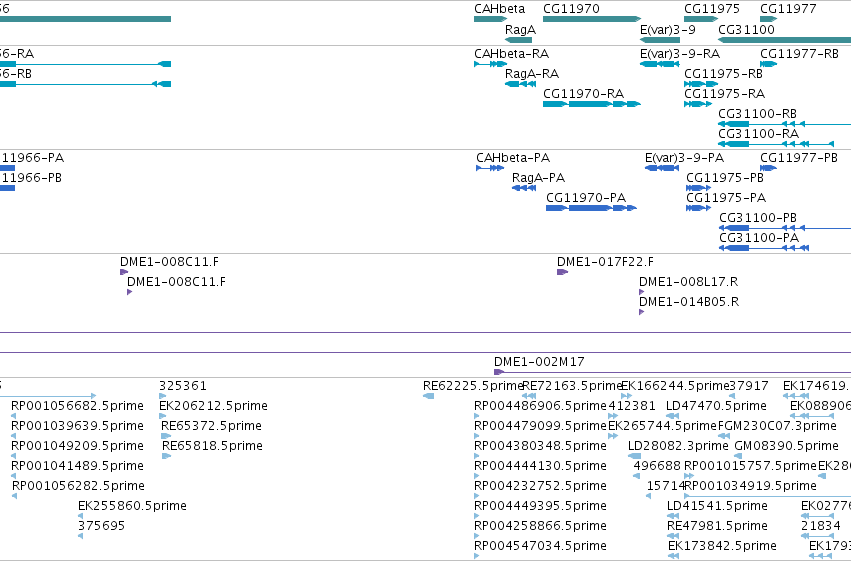
Task: Click the DME1-014B05.R label
Action: click(x=689, y=302)
